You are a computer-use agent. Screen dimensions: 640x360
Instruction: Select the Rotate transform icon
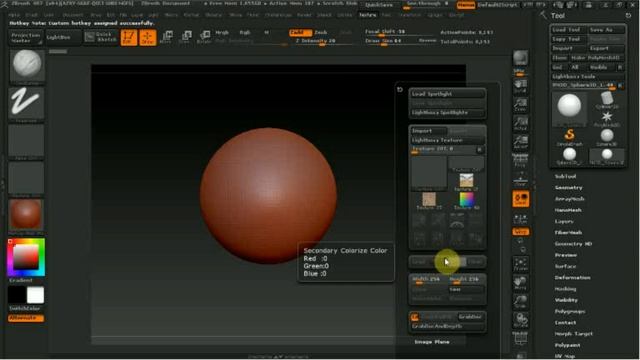point(204,37)
